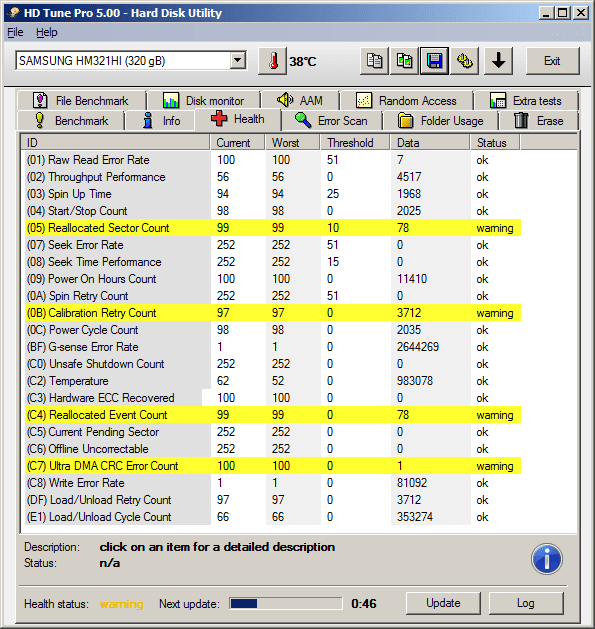This screenshot has width=595, height=629.
Task: Select the (DF) Load/Unload Retry Count row
Action: tap(273, 500)
